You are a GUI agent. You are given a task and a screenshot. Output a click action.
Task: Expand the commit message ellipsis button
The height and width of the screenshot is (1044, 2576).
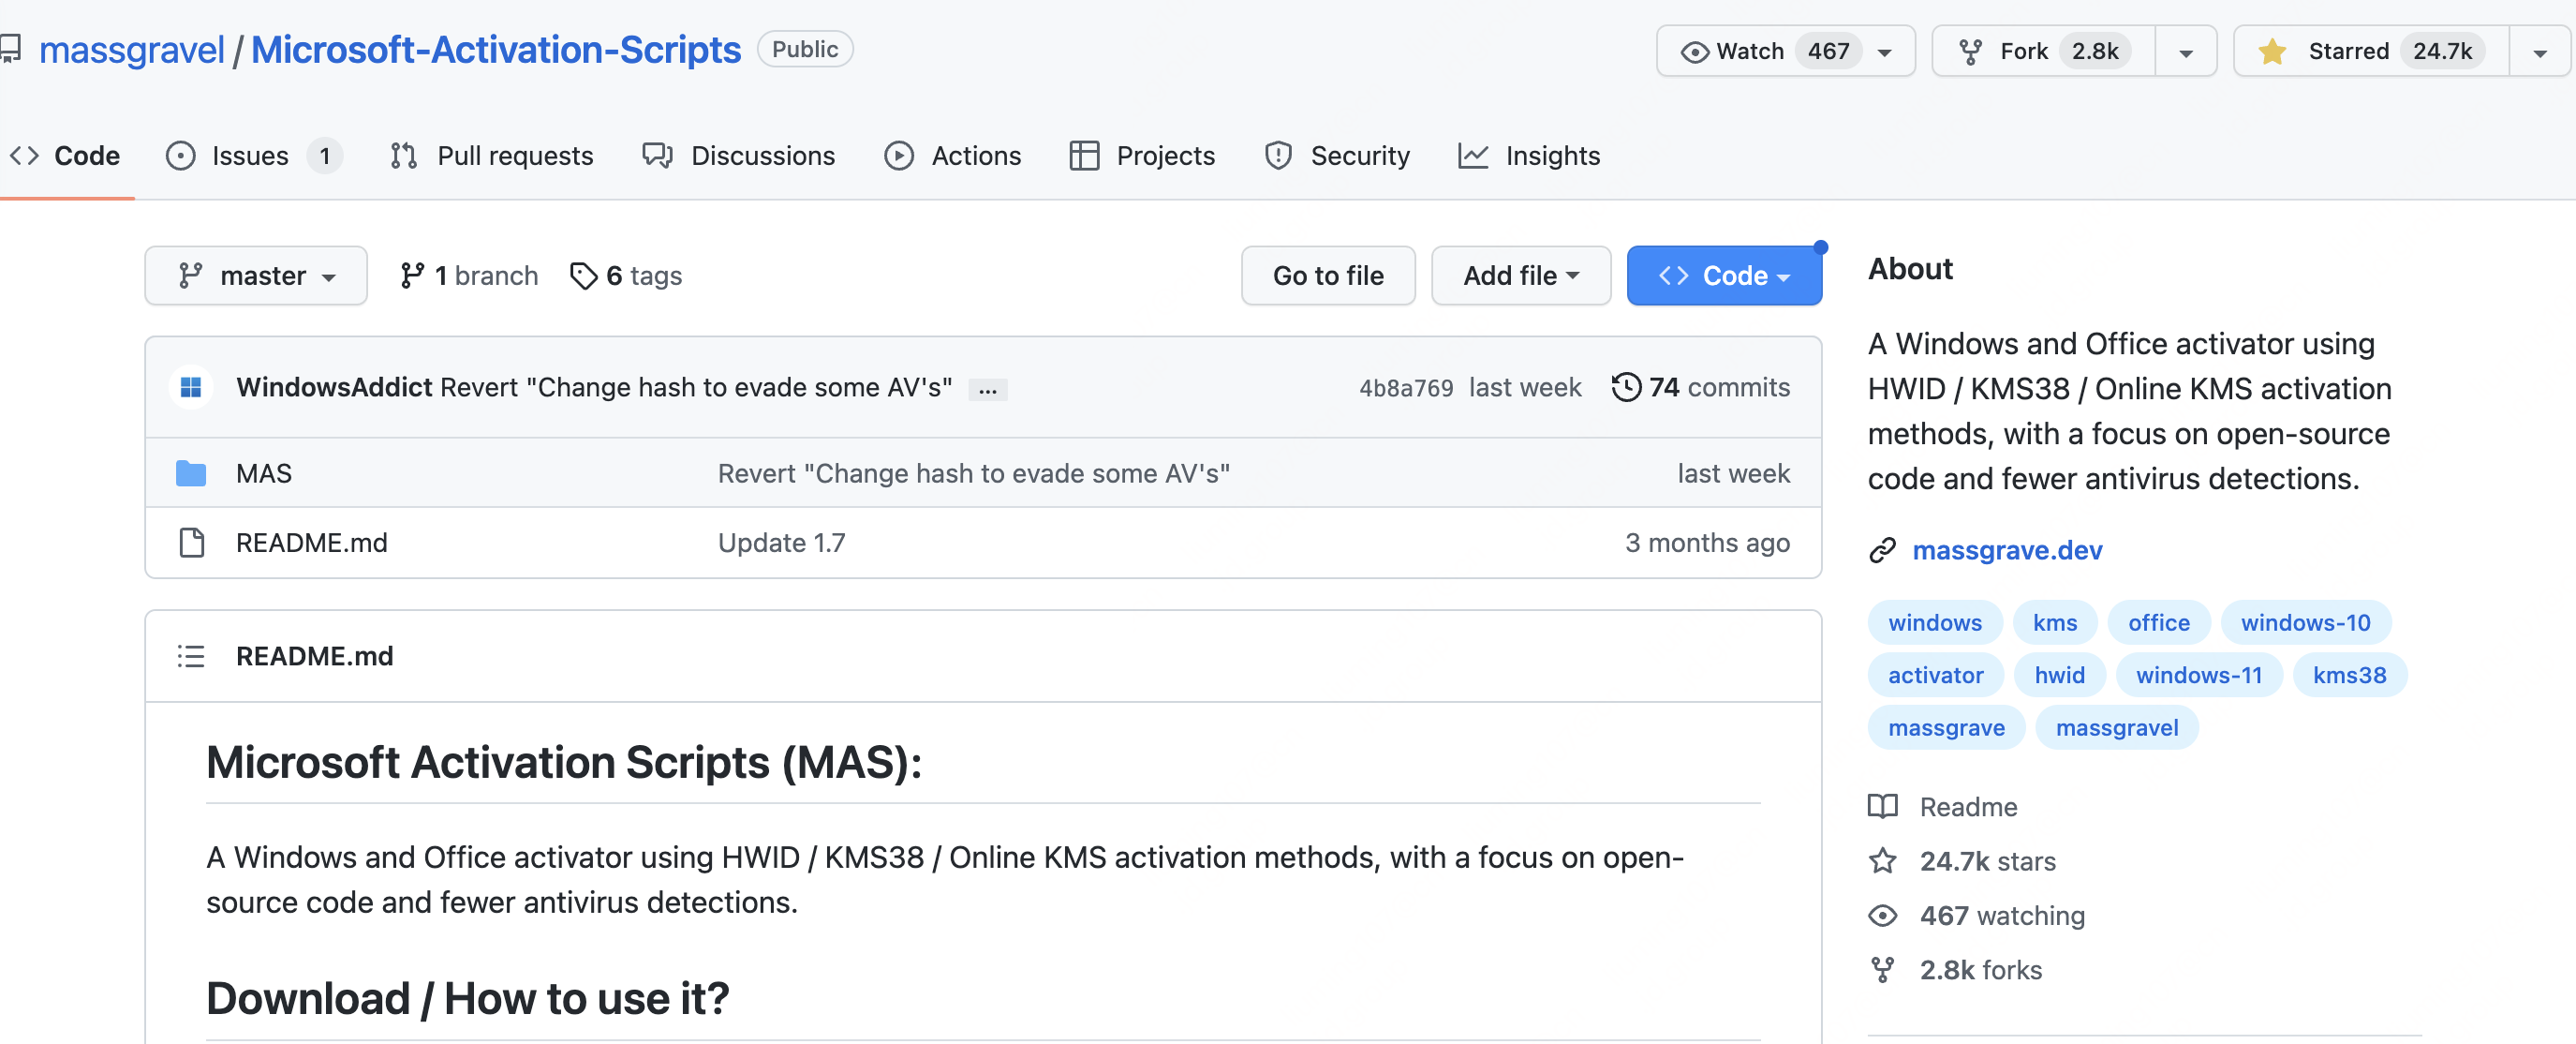988,390
